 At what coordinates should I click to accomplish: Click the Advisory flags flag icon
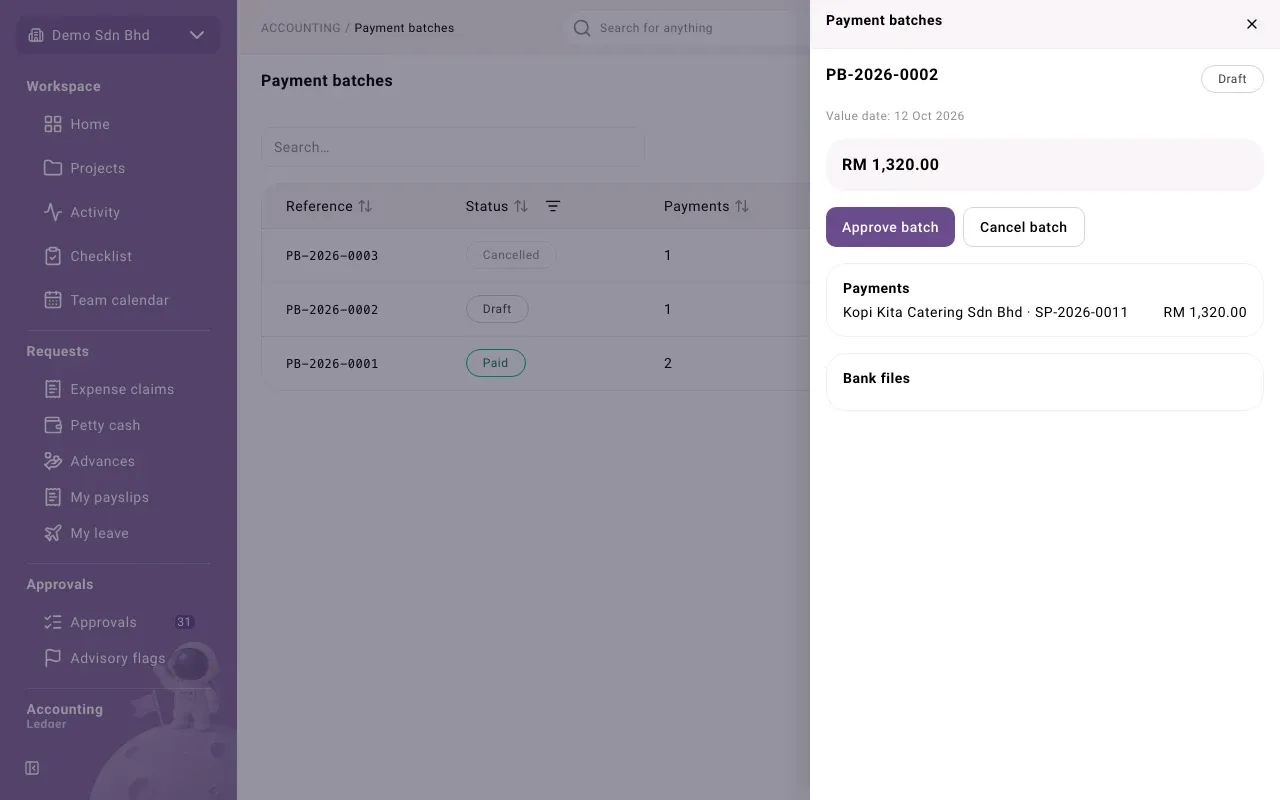click(53, 658)
